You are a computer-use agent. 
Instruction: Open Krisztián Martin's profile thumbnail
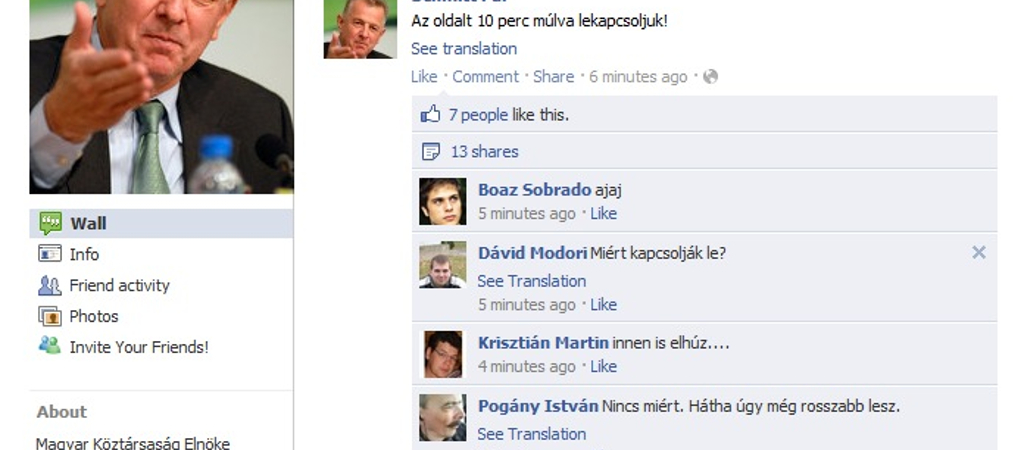pyautogui.click(x=443, y=354)
